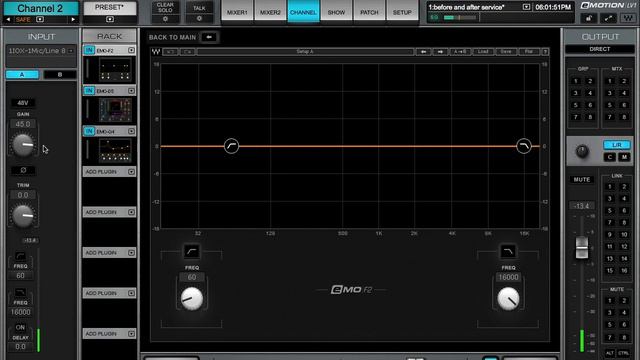
Task: Toggle the M output assignment
Action: point(624,157)
